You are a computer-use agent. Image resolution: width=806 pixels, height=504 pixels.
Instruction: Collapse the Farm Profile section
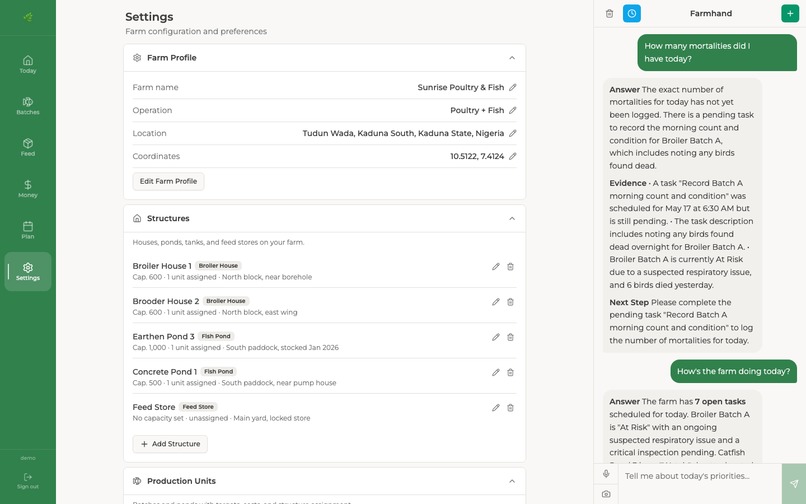coord(512,58)
